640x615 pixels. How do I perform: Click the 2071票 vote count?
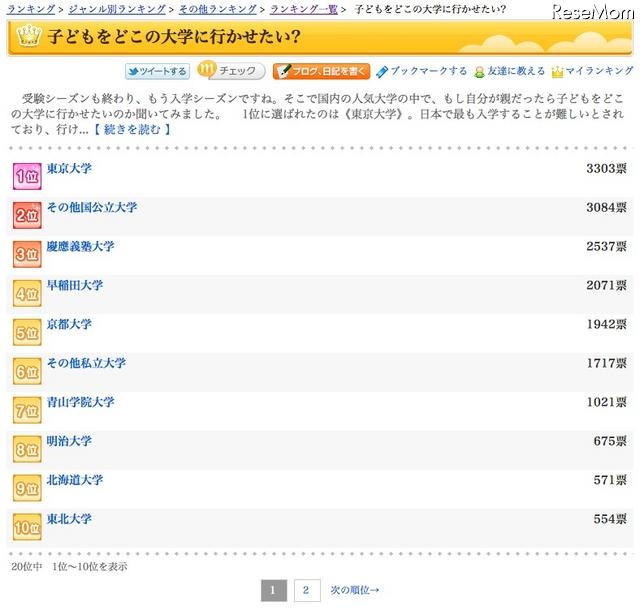tap(607, 285)
